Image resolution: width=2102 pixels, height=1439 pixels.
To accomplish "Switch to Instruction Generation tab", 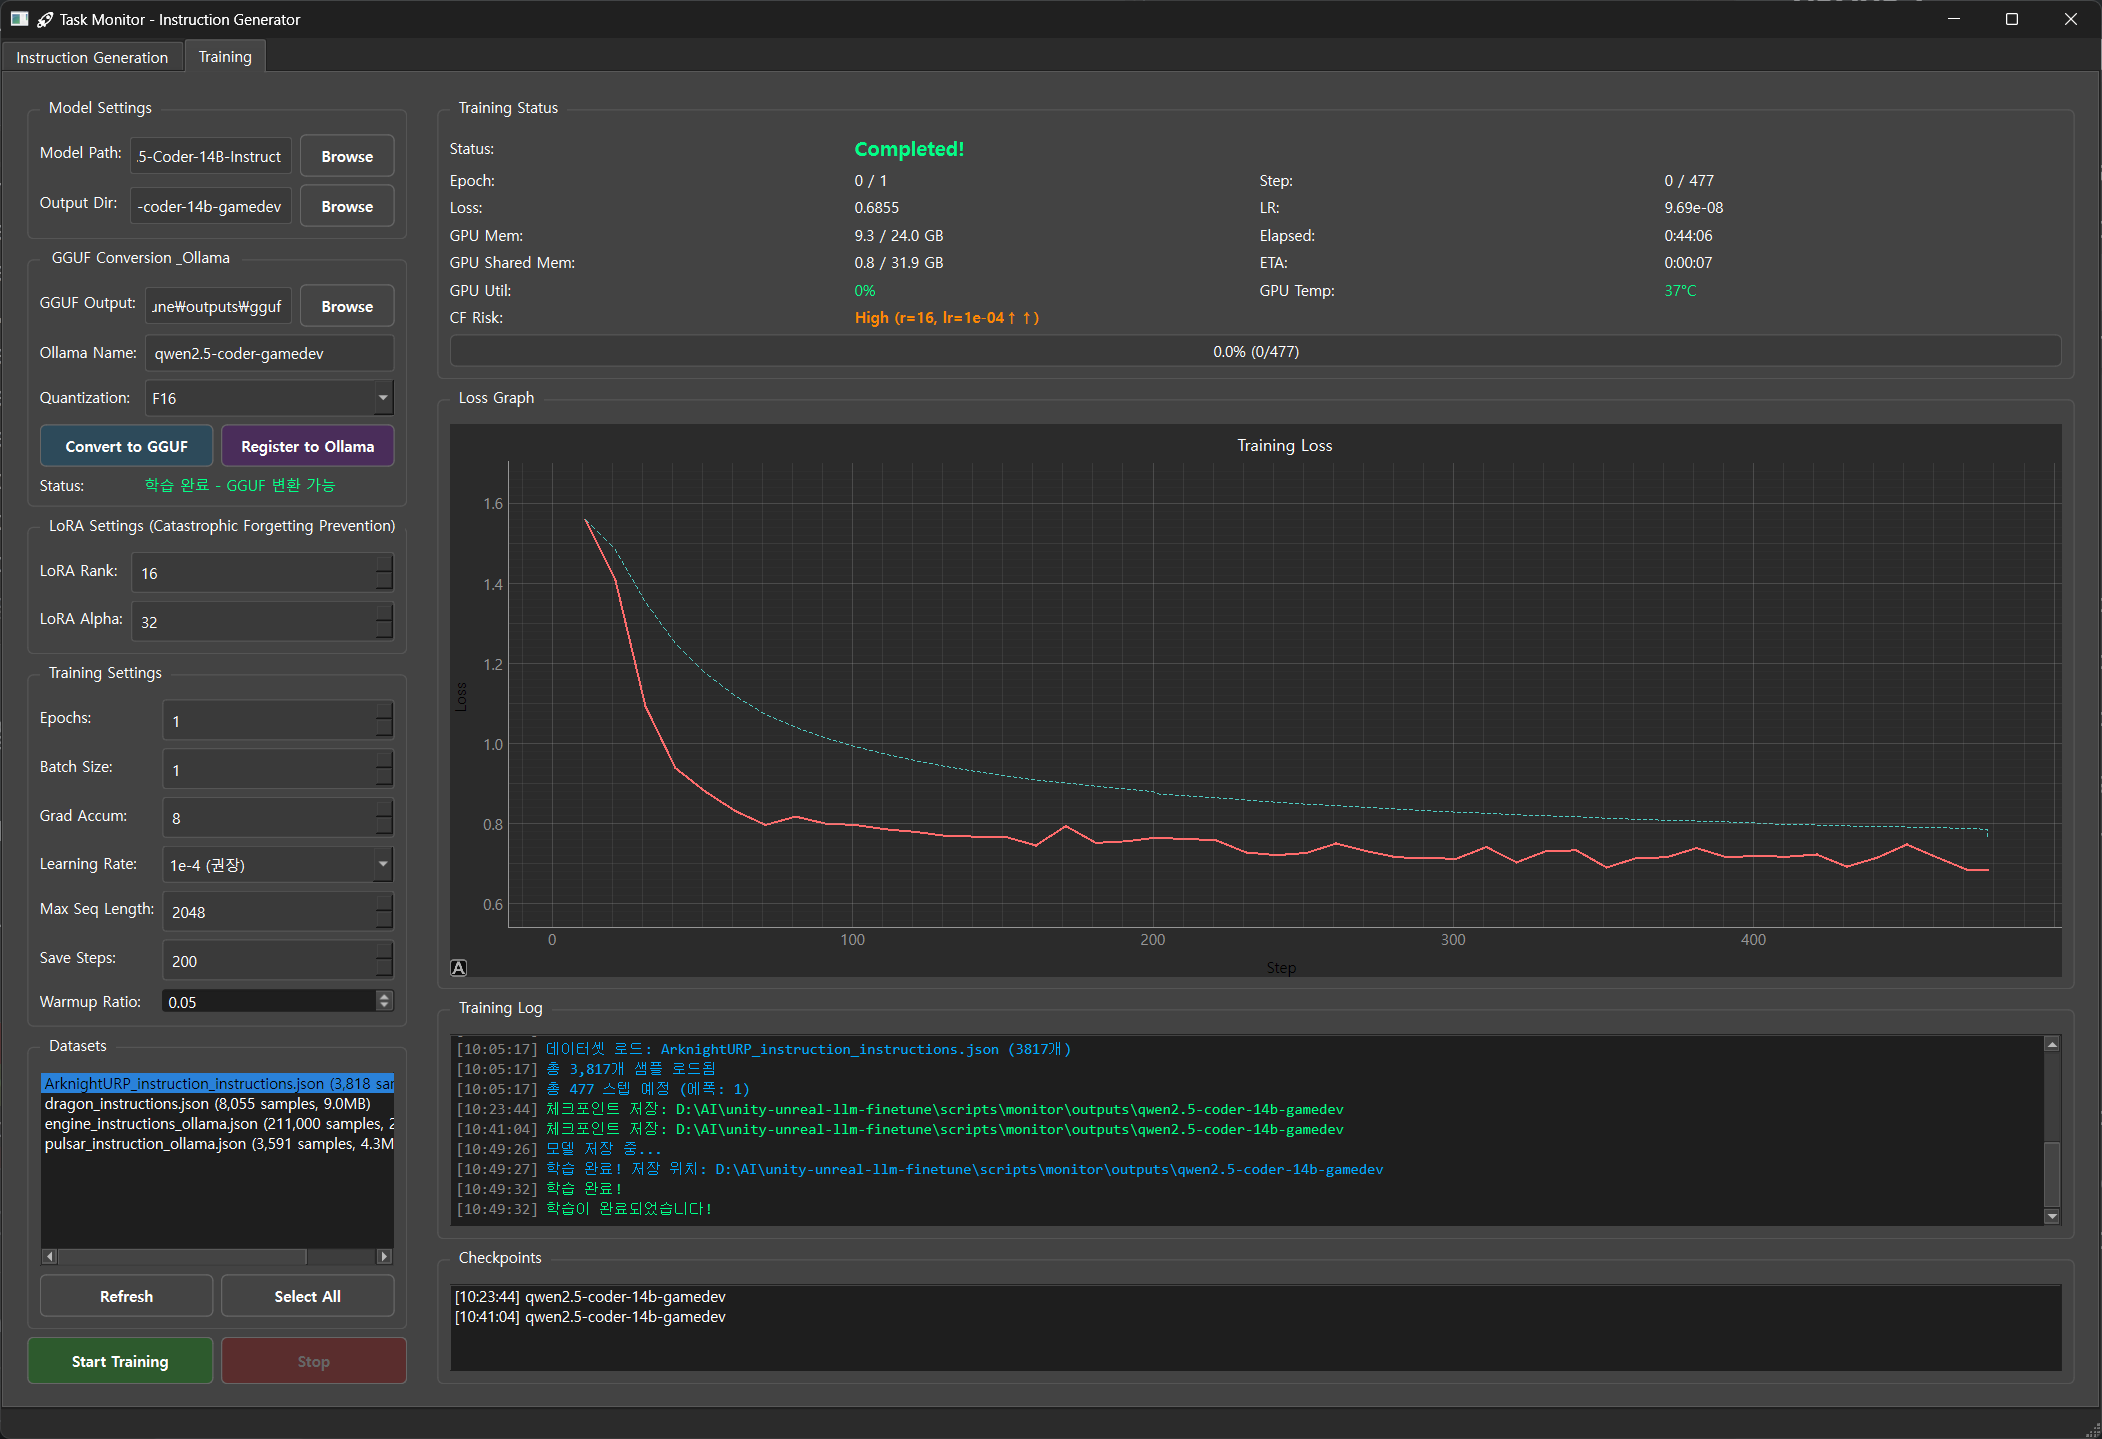I will [92, 57].
